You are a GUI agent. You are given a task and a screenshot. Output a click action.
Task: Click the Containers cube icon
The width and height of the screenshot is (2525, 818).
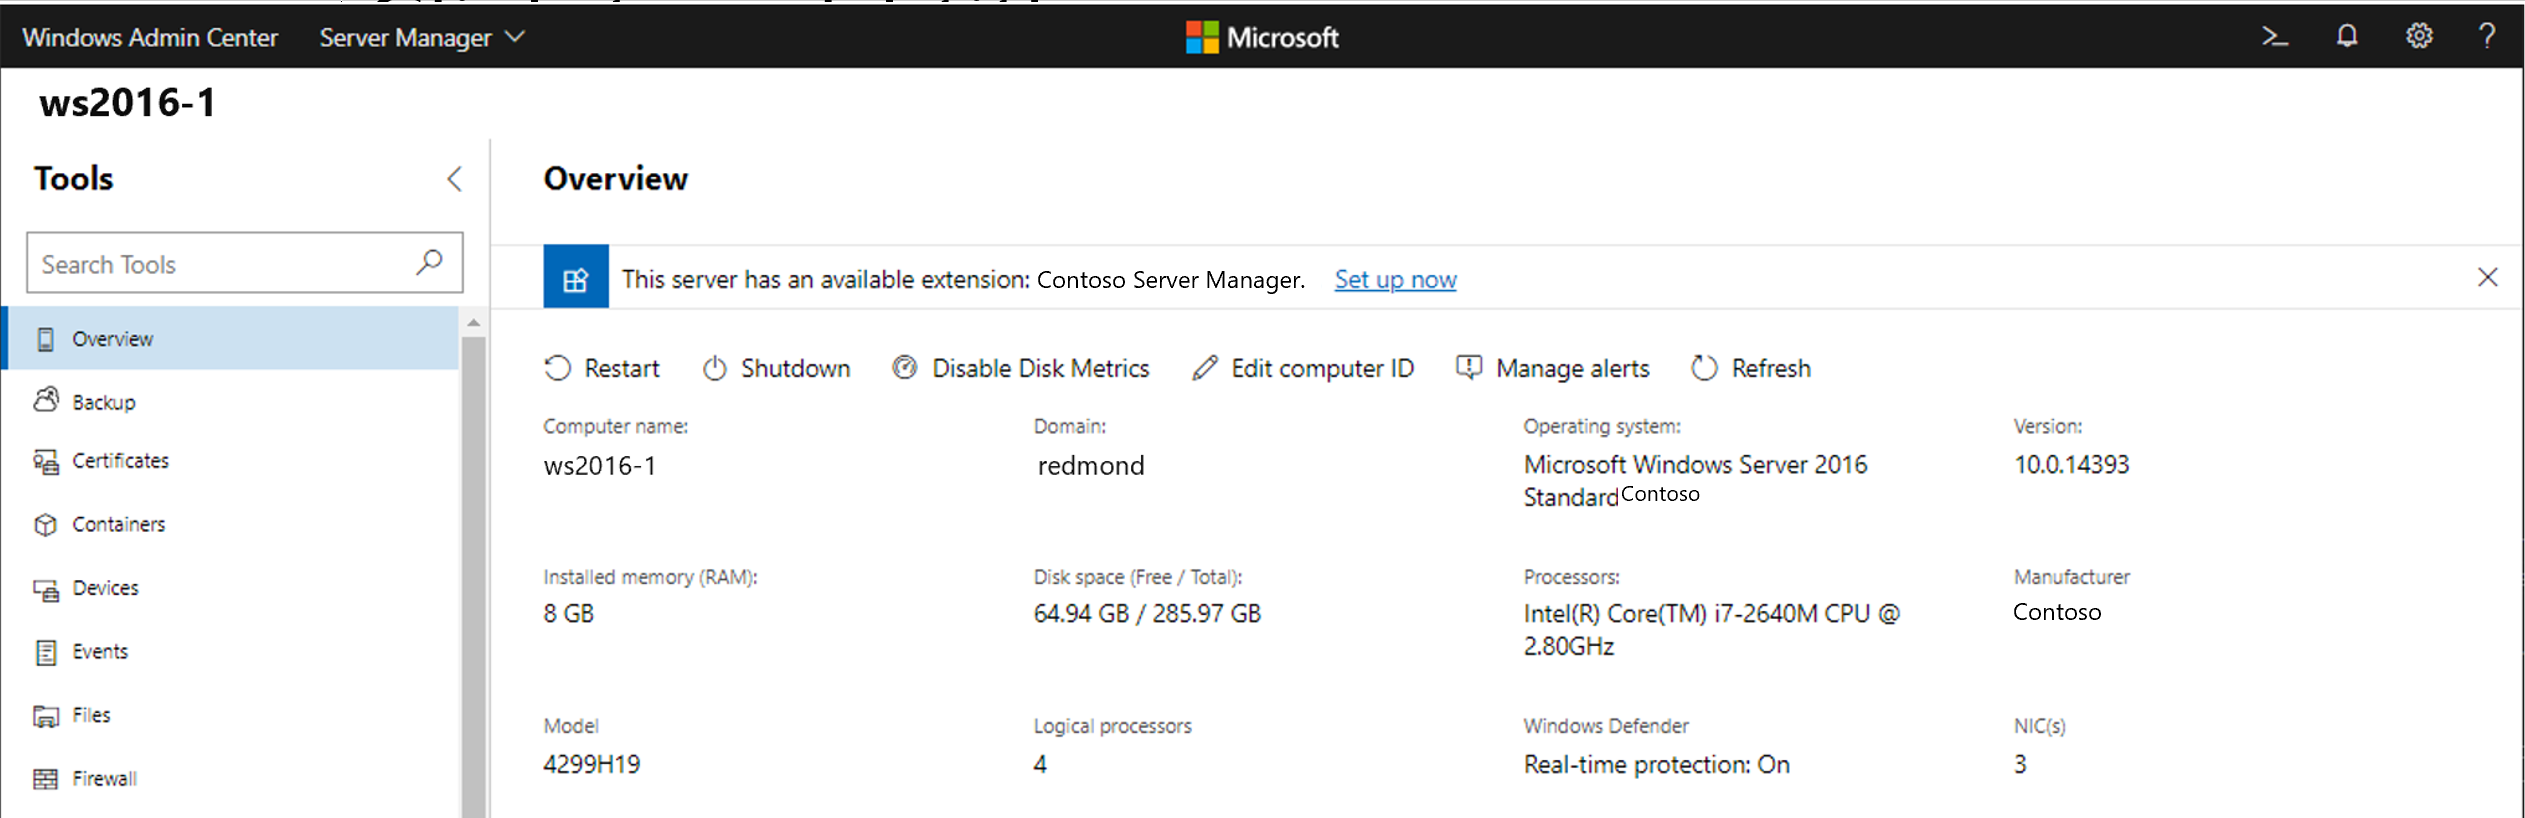coord(46,524)
